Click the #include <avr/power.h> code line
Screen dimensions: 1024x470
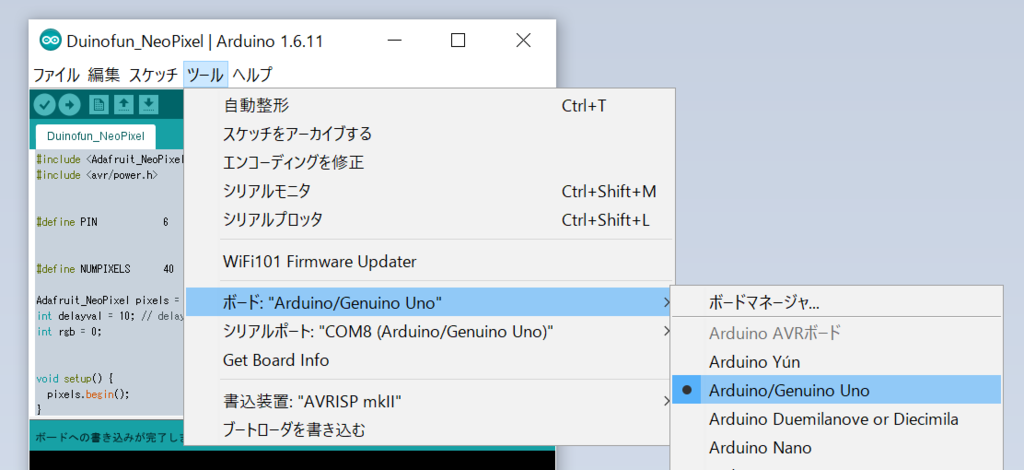[x=97, y=175]
